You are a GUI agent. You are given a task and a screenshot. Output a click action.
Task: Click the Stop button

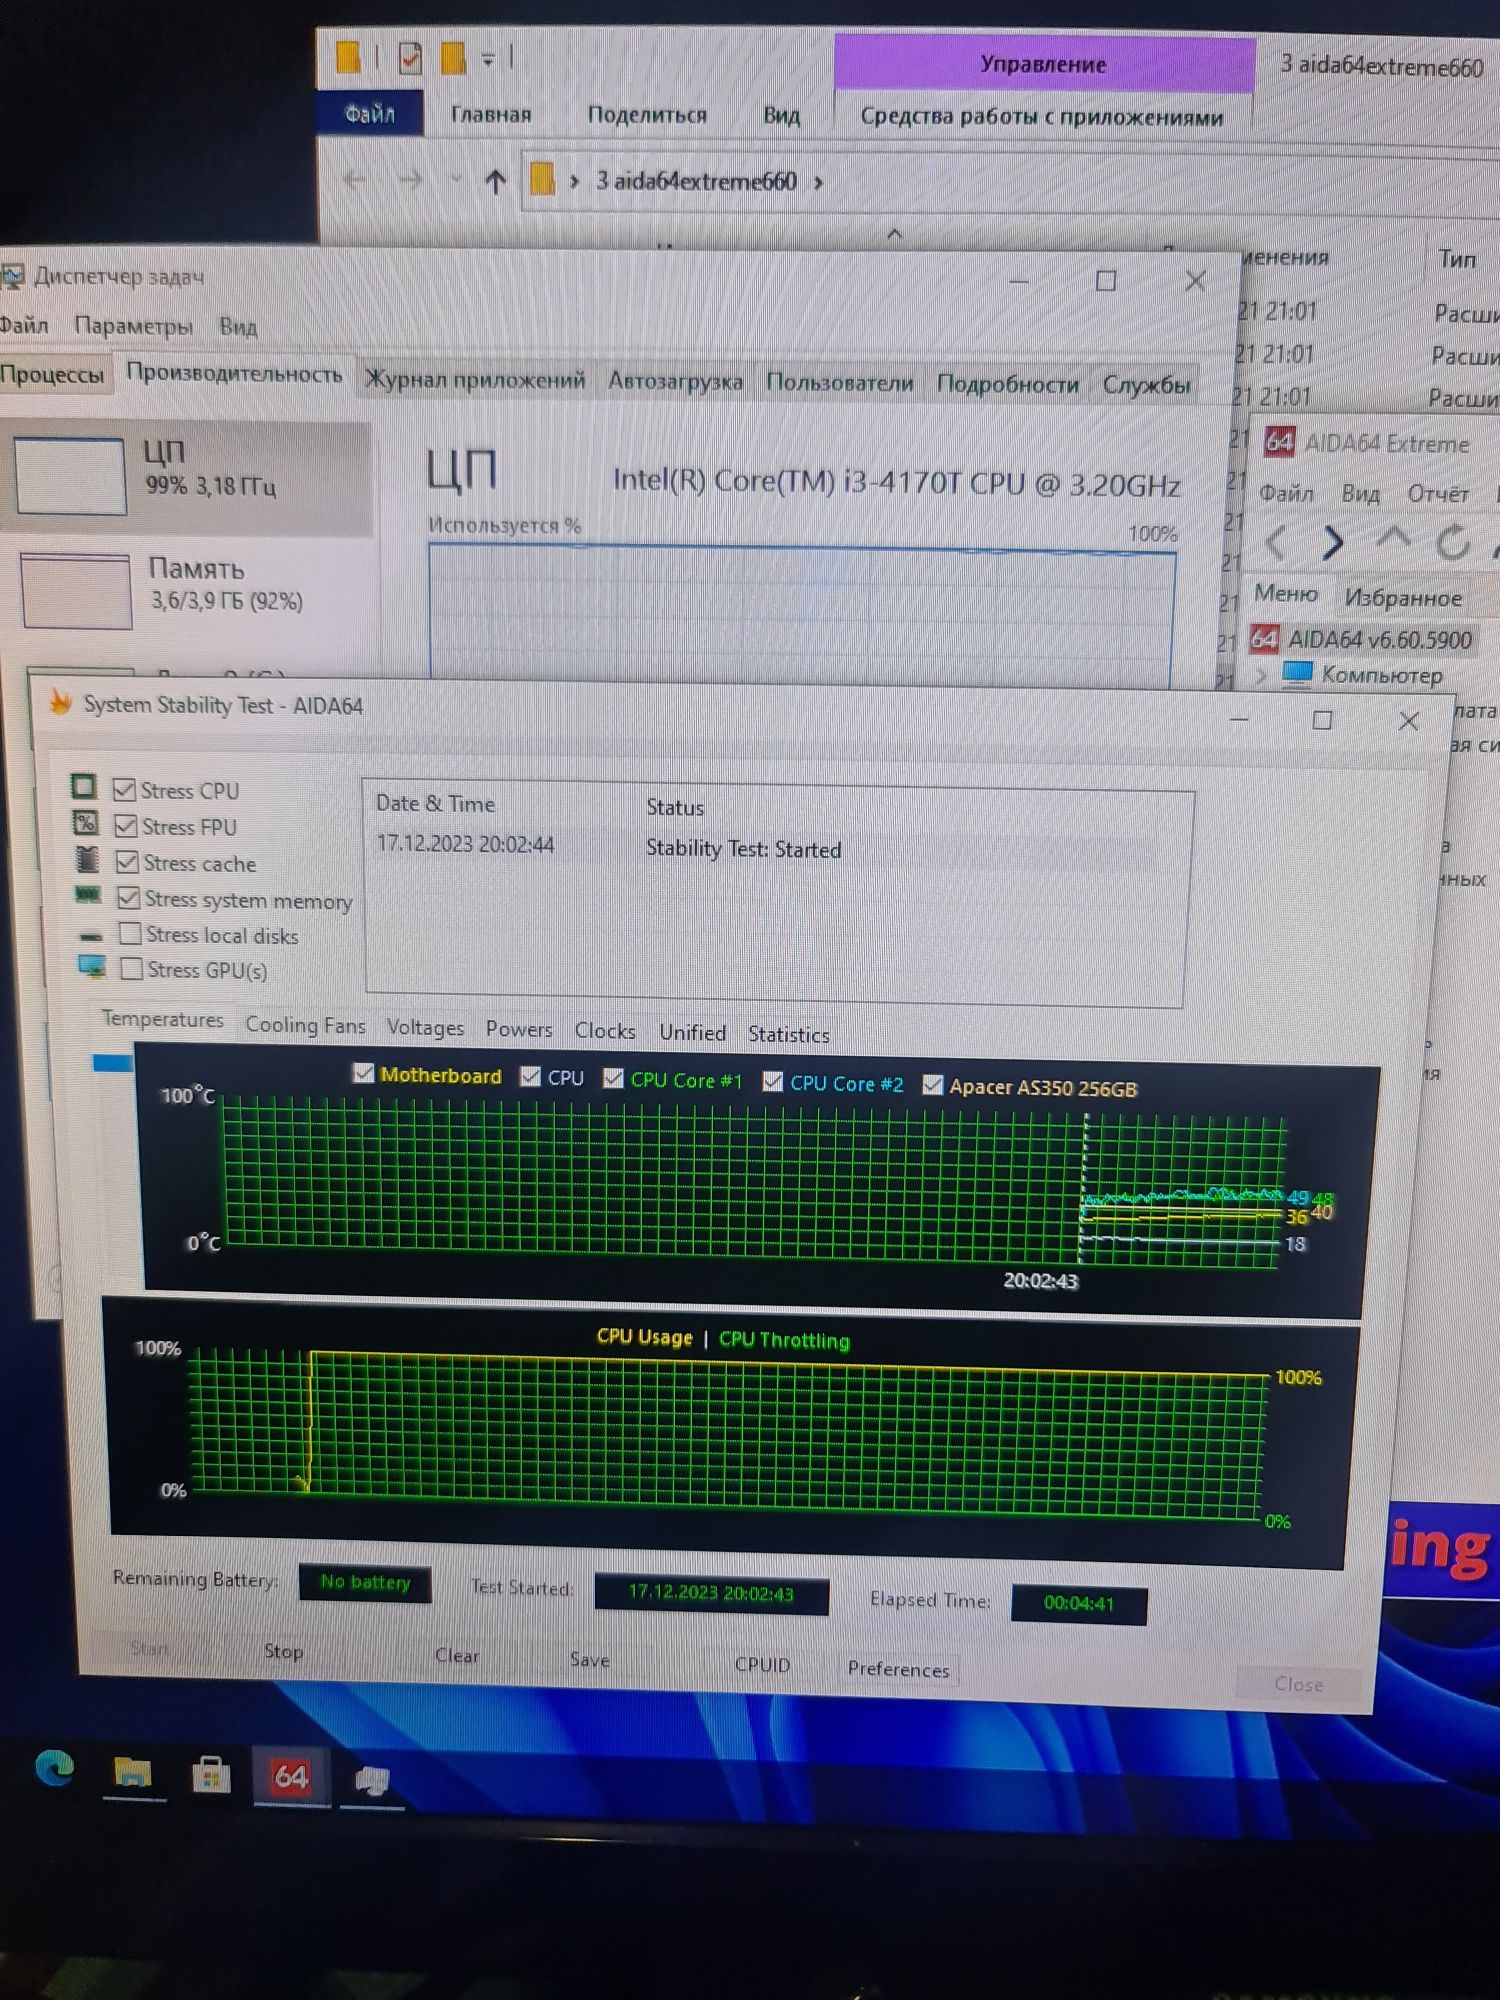pos(283,1652)
